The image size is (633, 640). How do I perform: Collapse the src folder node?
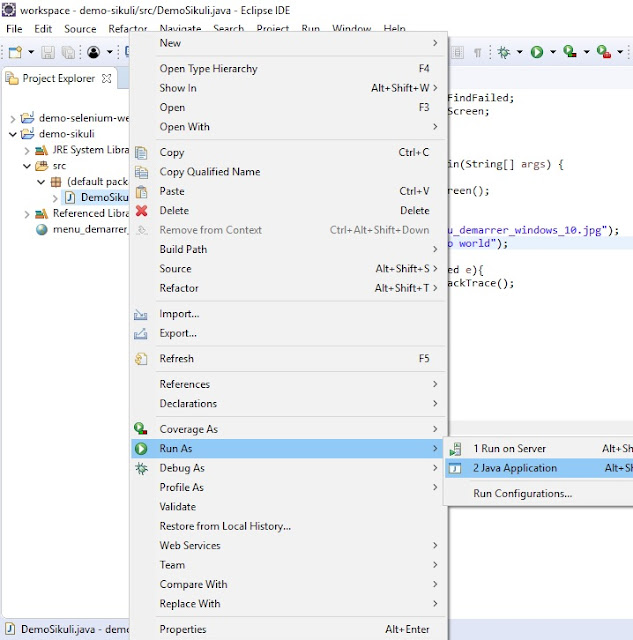[27, 166]
